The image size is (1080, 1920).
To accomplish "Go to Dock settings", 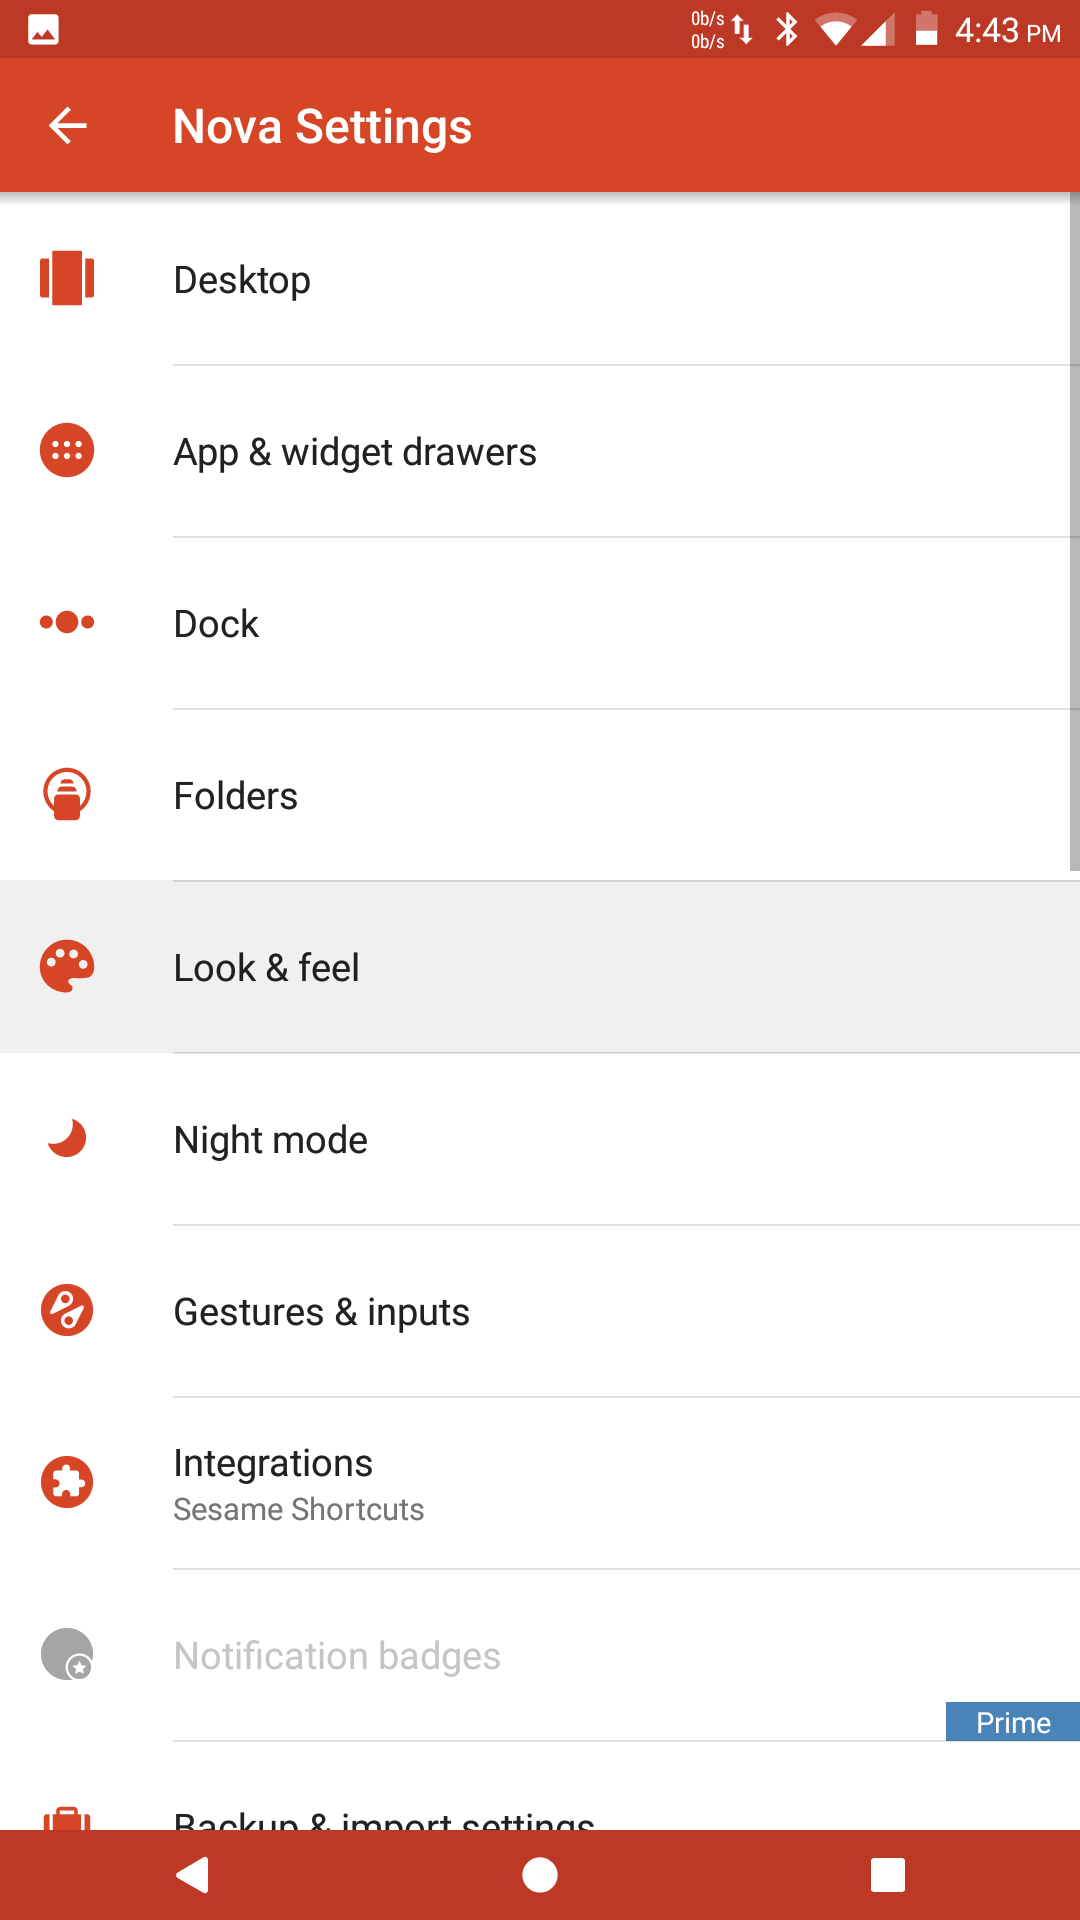I will 540,623.
